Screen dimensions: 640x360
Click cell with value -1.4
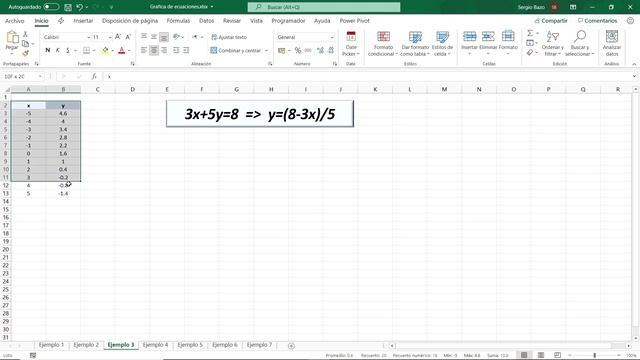coord(63,193)
